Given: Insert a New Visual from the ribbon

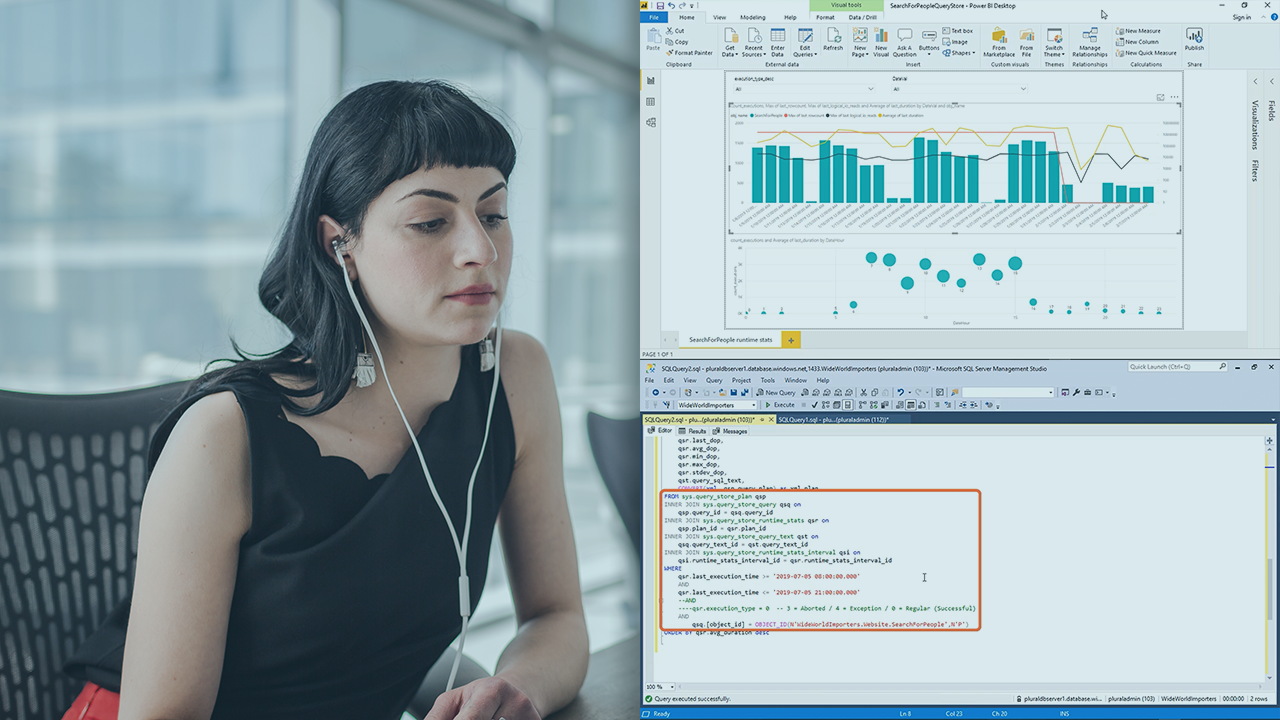Looking at the screenshot, I should pyautogui.click(x=881, y=40).
